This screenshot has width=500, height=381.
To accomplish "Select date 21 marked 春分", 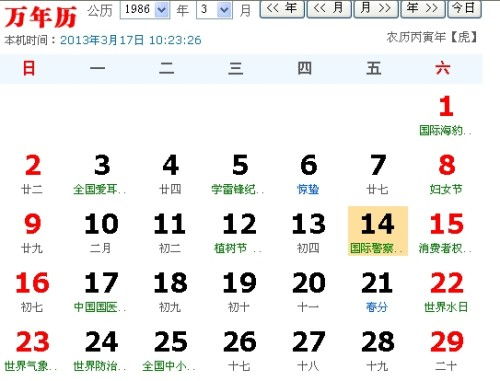I will [378, 291].
